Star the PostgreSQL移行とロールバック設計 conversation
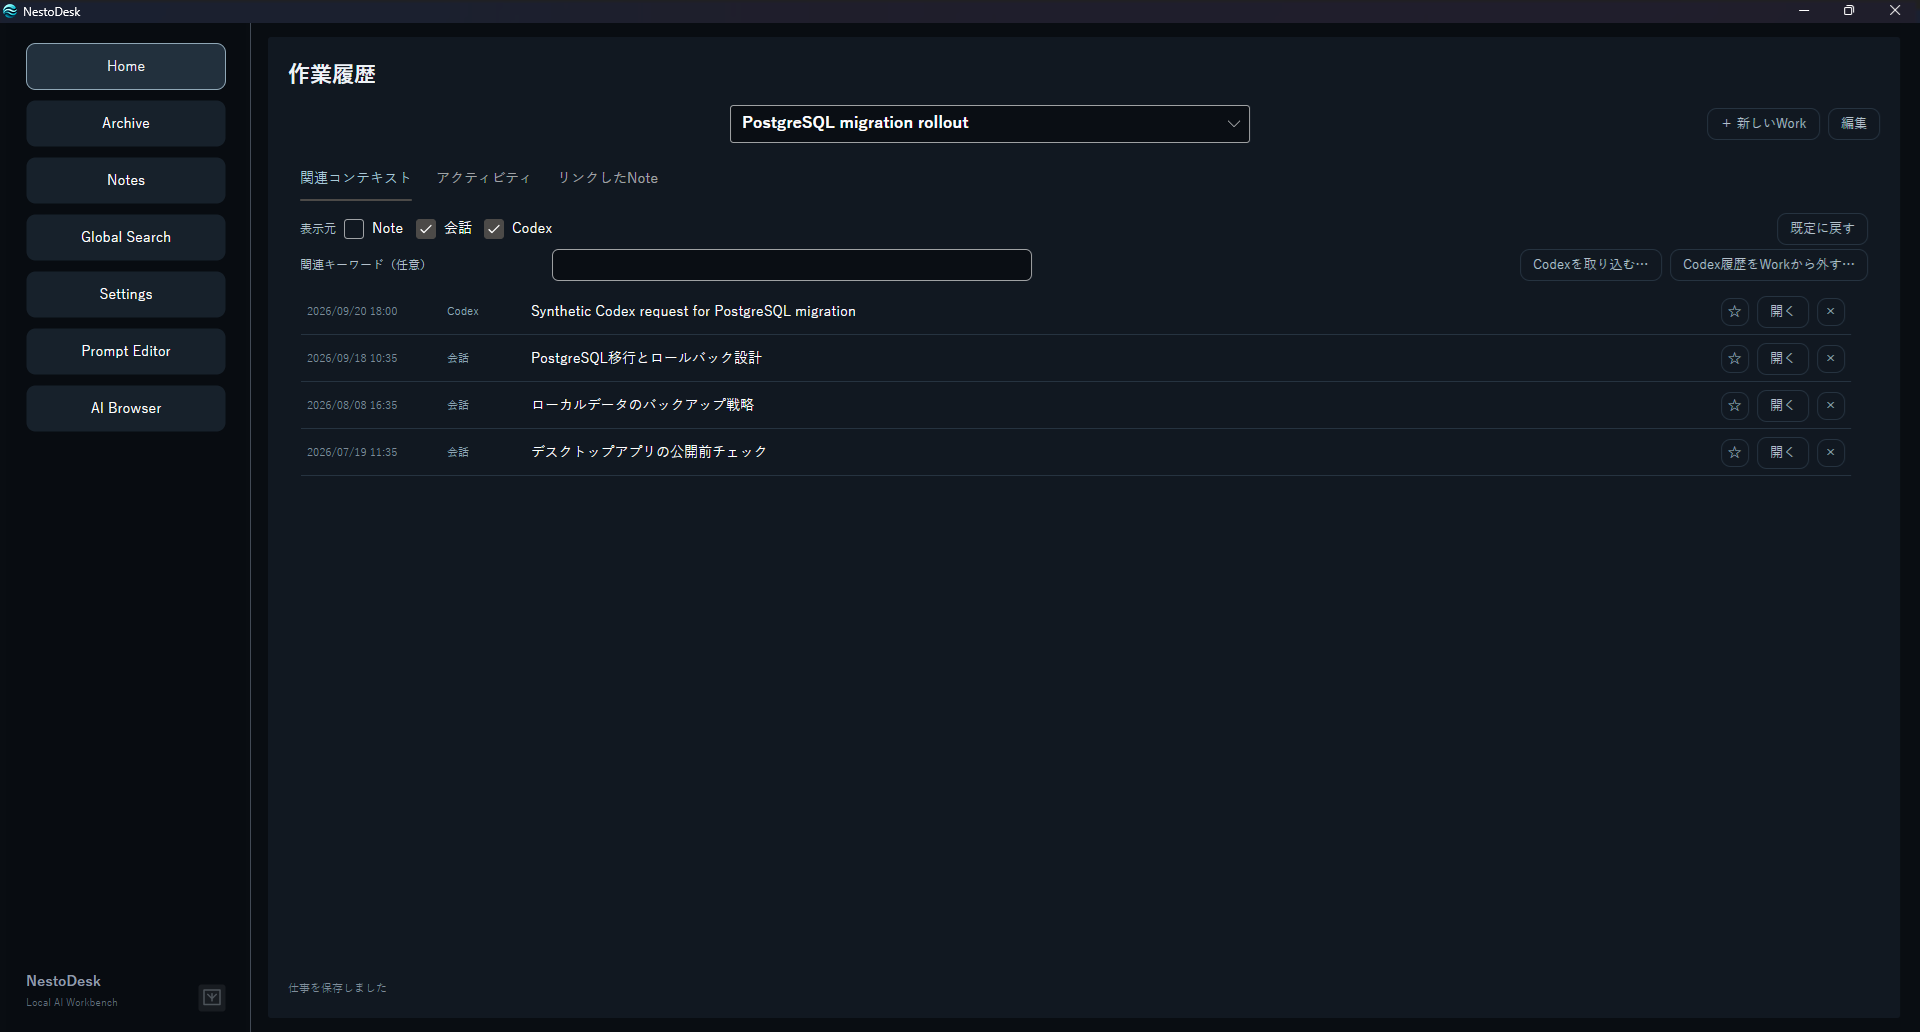Screen dimensions: 1920x1032 [1735, 359]
